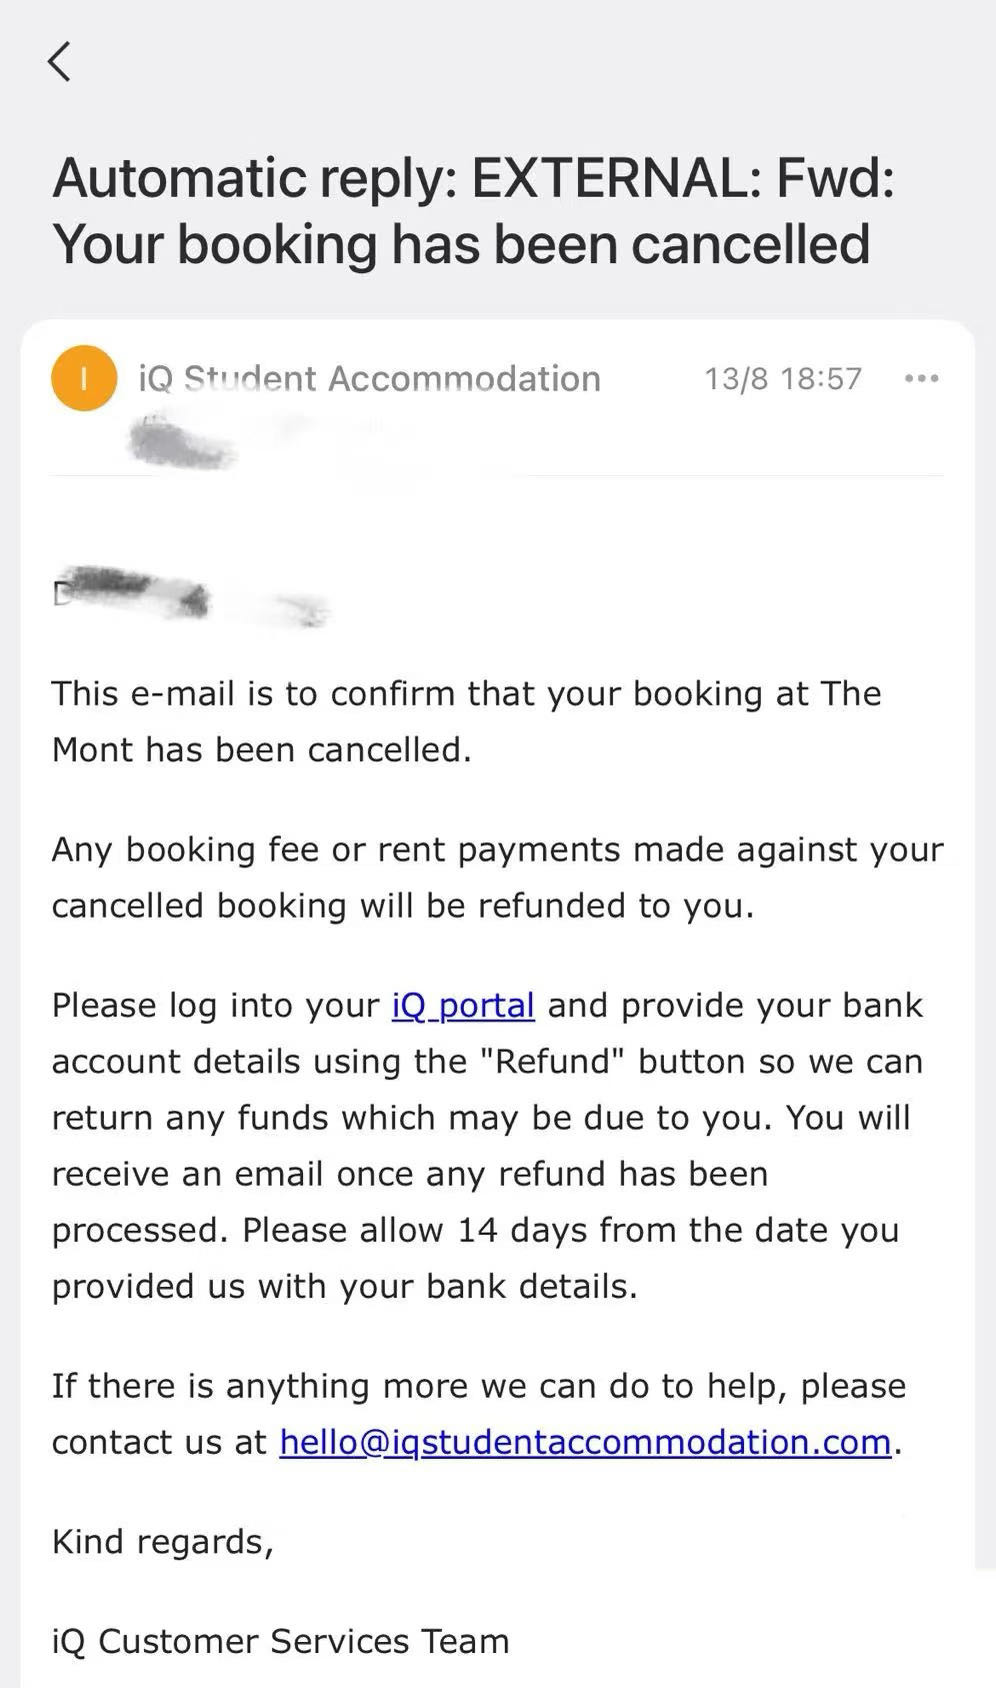Screen dimensions: 996x1688
Task: Open the three-dot more options menu
Action: pos(920,379)
